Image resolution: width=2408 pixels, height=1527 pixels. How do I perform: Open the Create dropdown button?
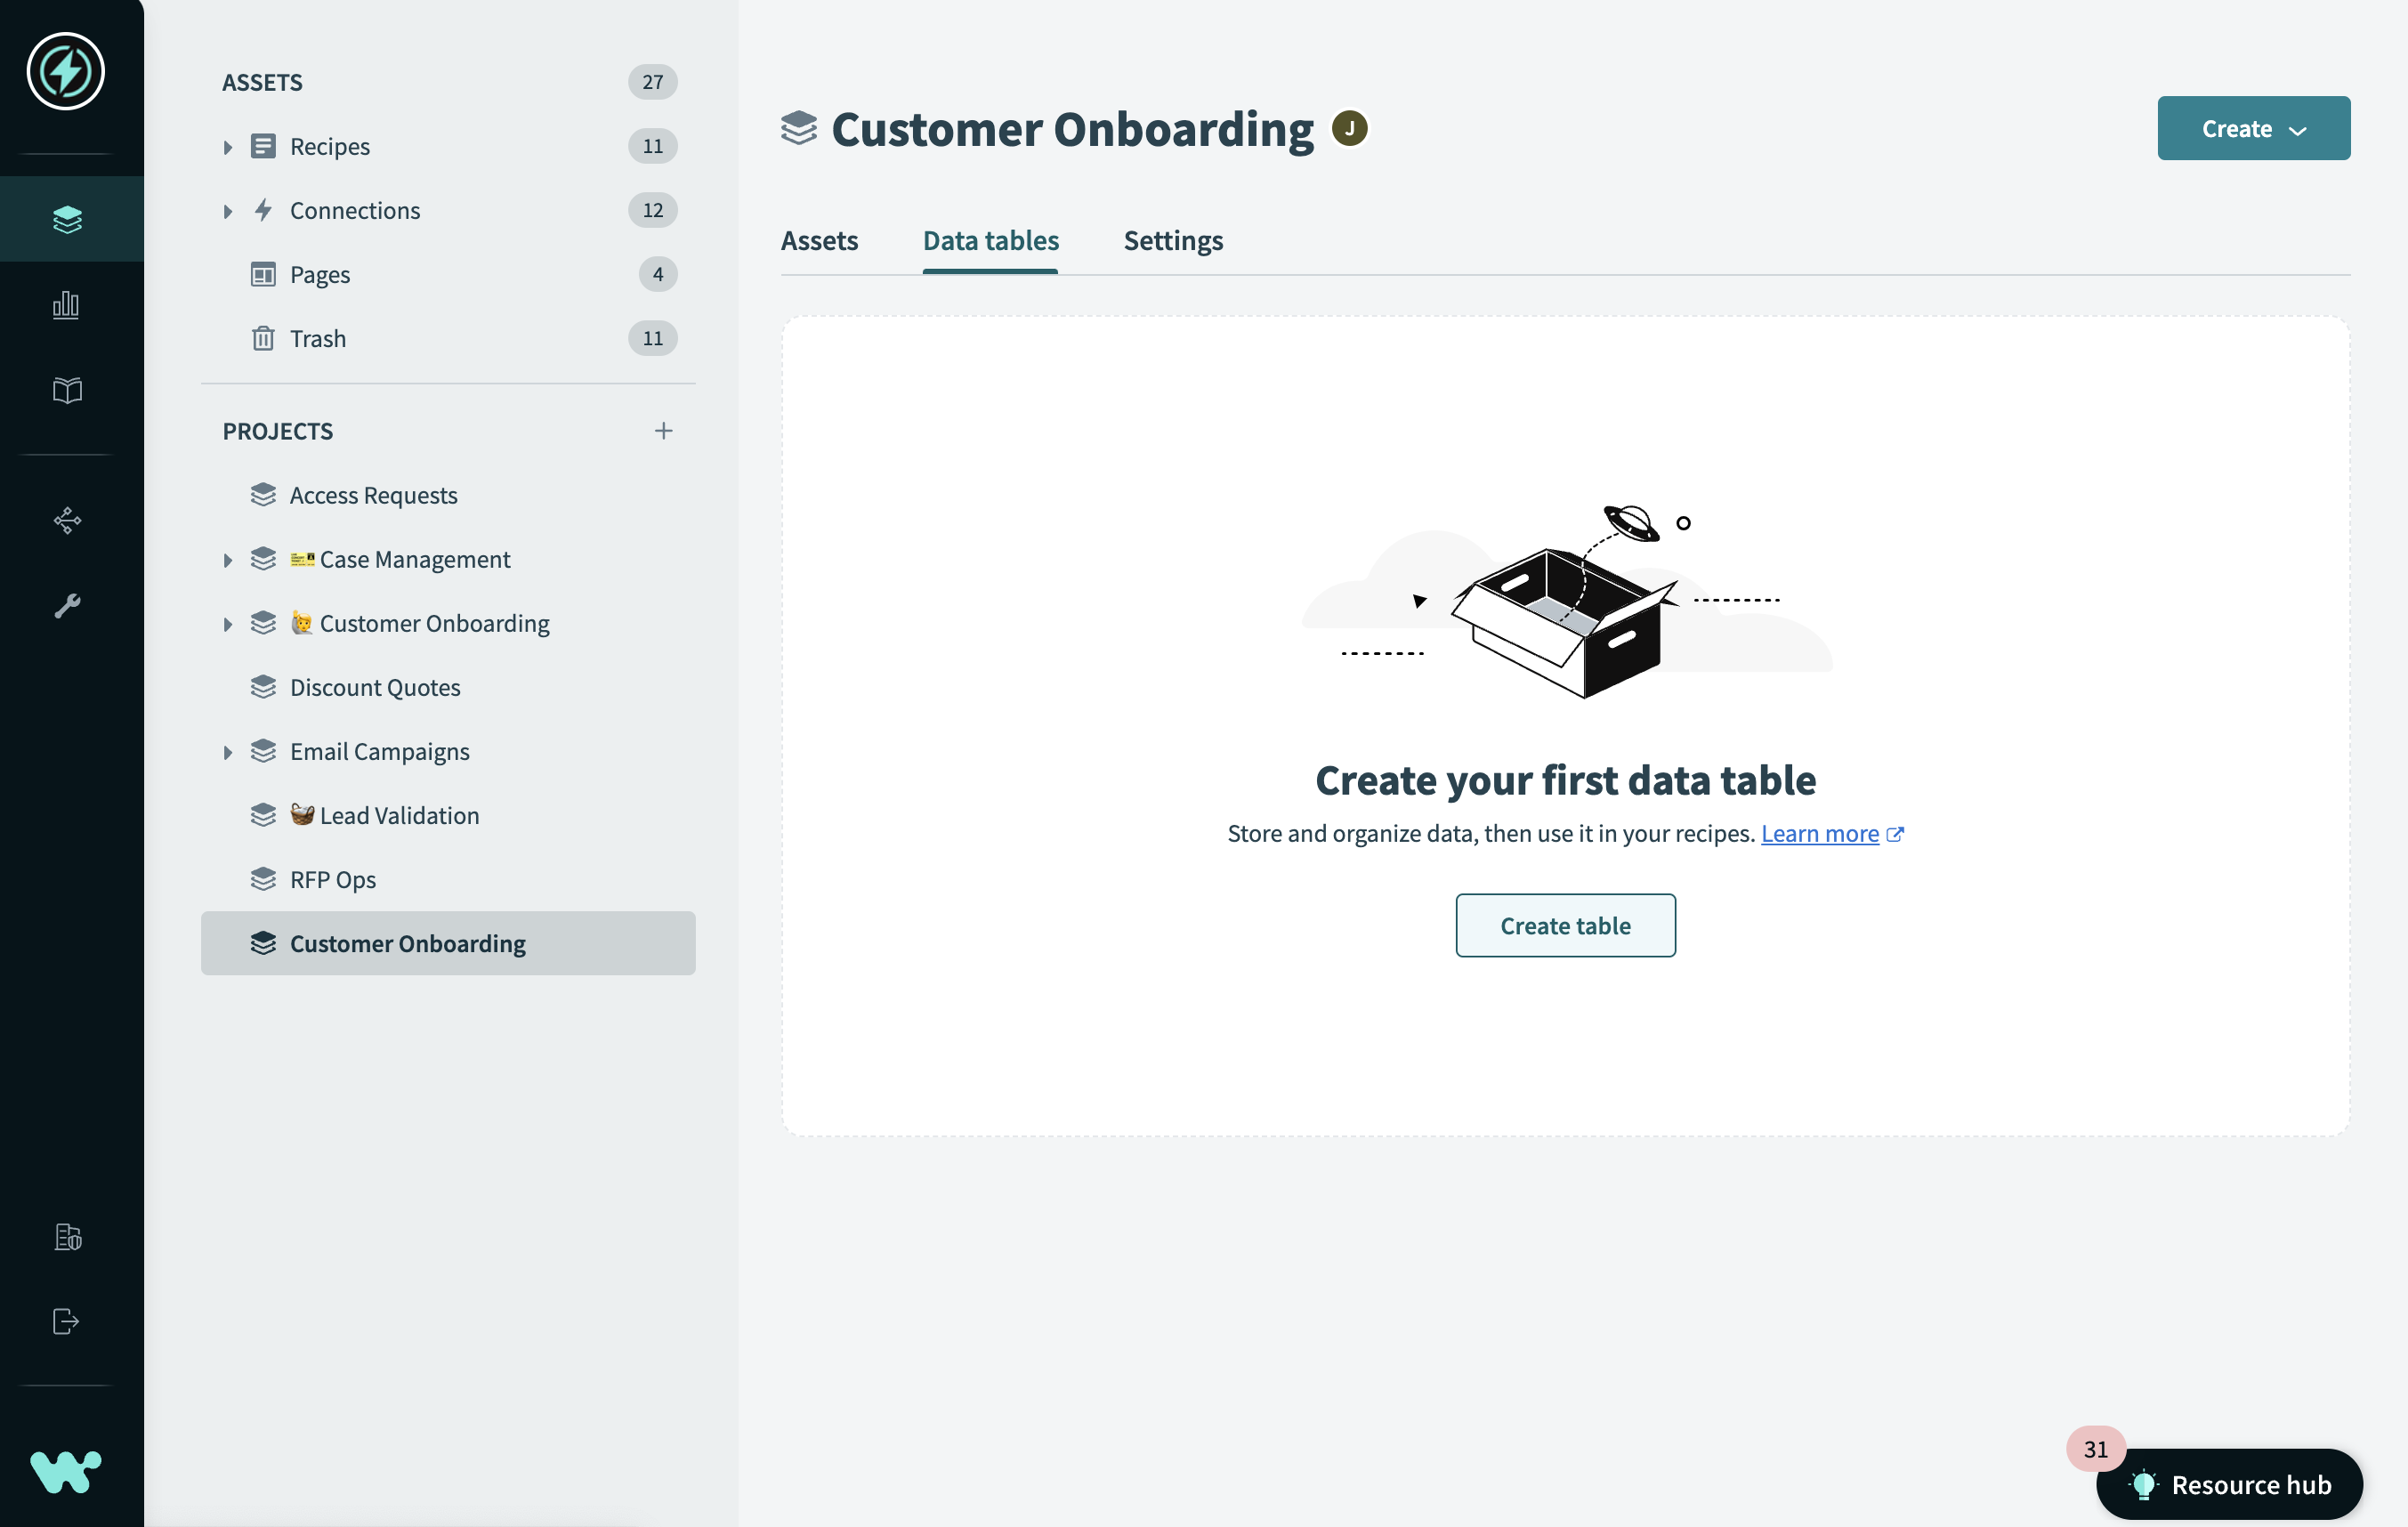2252,129
